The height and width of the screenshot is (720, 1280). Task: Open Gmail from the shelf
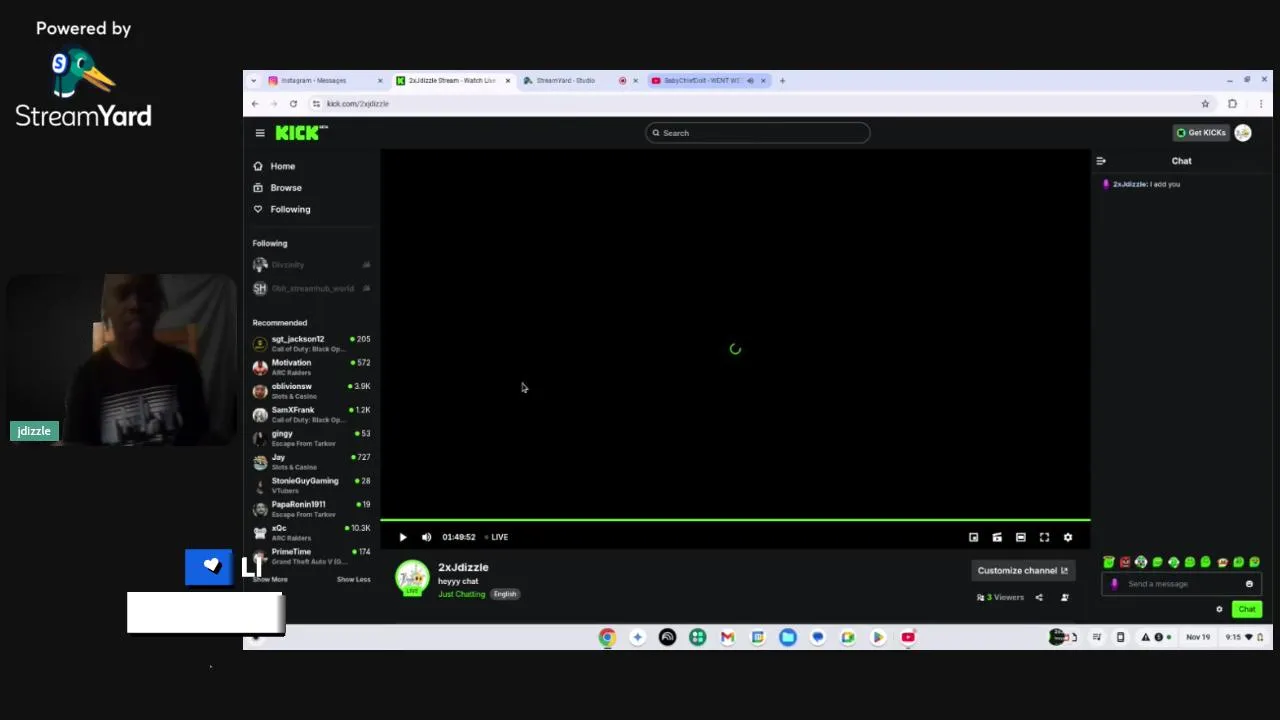coord(728,637)
